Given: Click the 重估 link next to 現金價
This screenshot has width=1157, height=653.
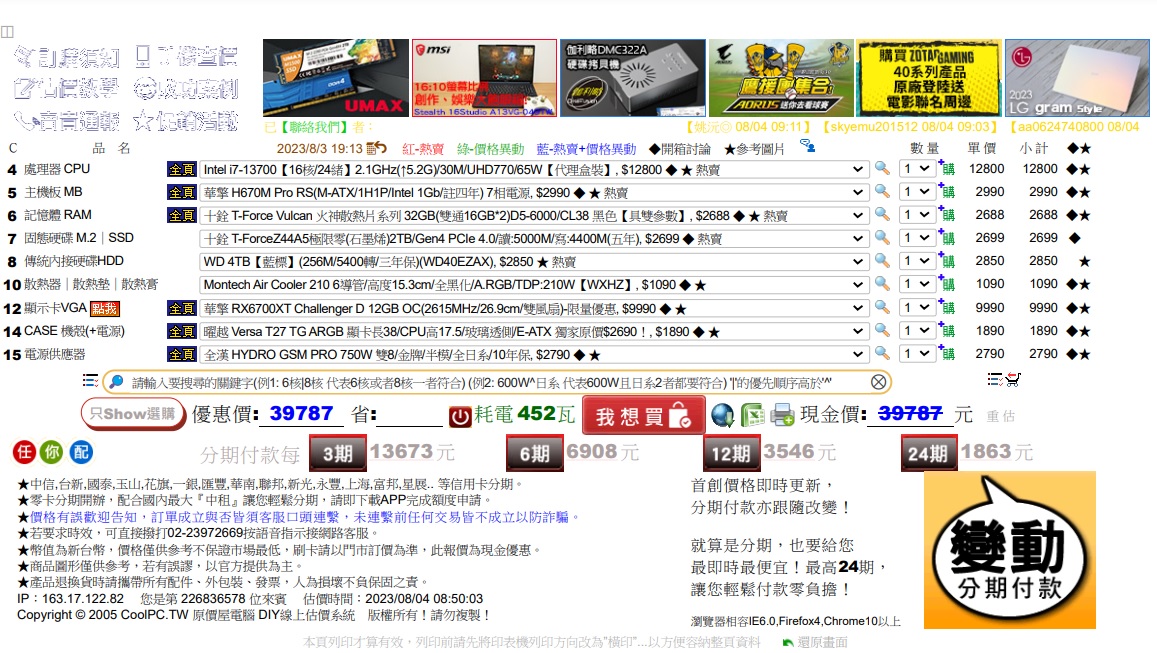Looking at the screenshot, I should pos(1001,416).
